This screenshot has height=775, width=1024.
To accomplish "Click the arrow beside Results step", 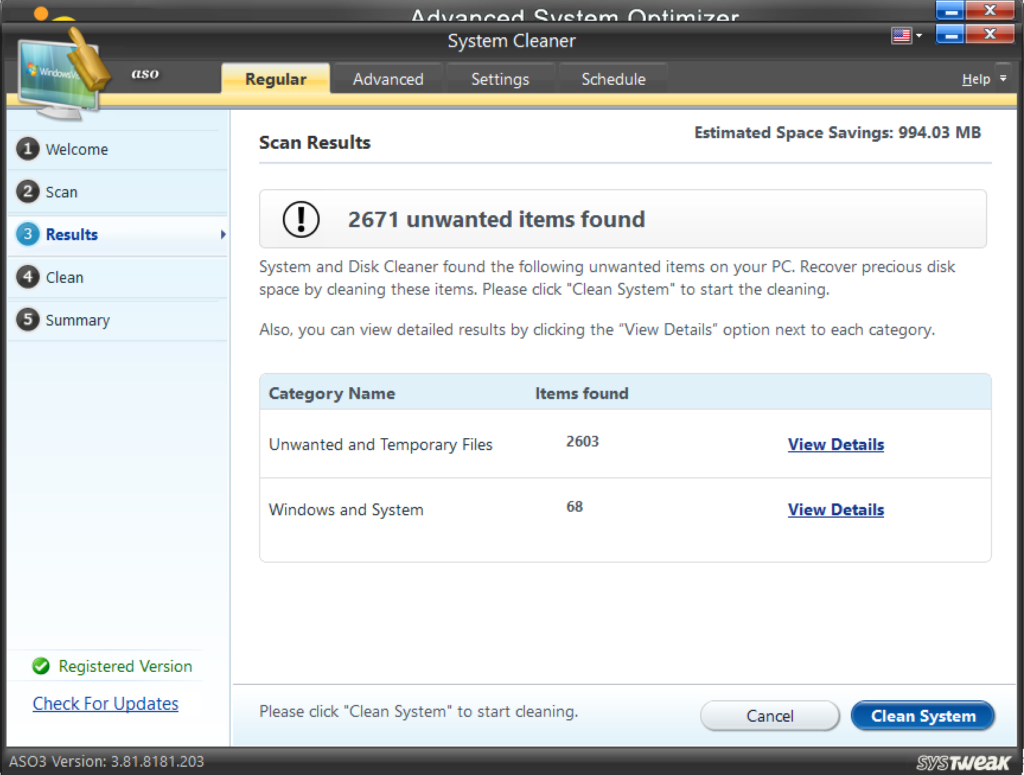I will [x=223, y=234].
